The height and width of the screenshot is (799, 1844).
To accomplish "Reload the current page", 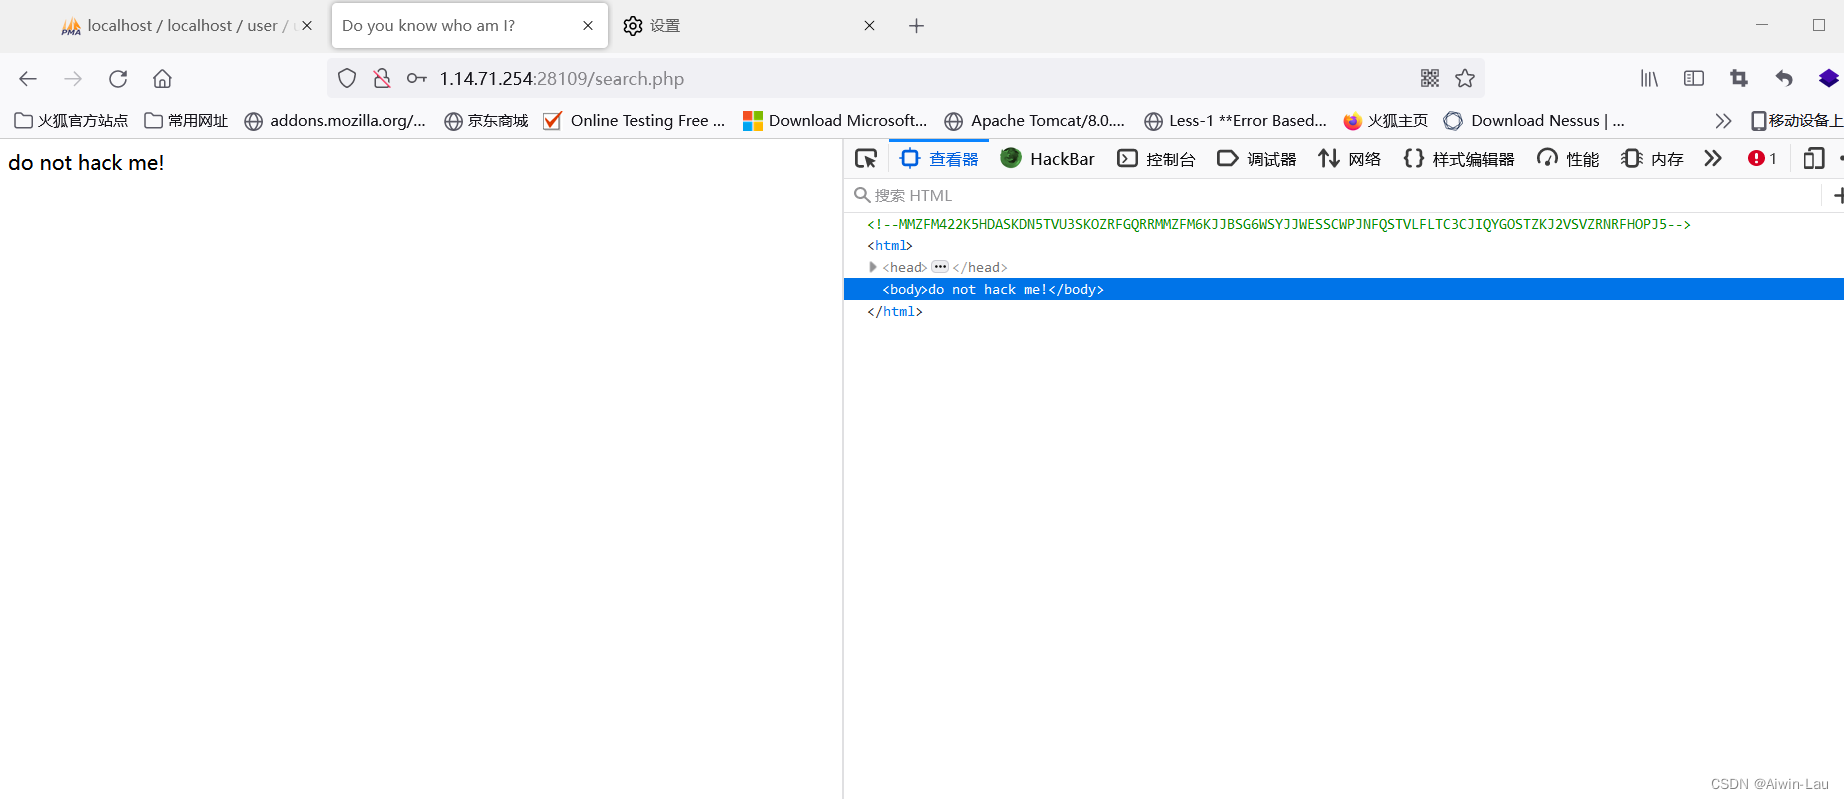I will point(118,79).
